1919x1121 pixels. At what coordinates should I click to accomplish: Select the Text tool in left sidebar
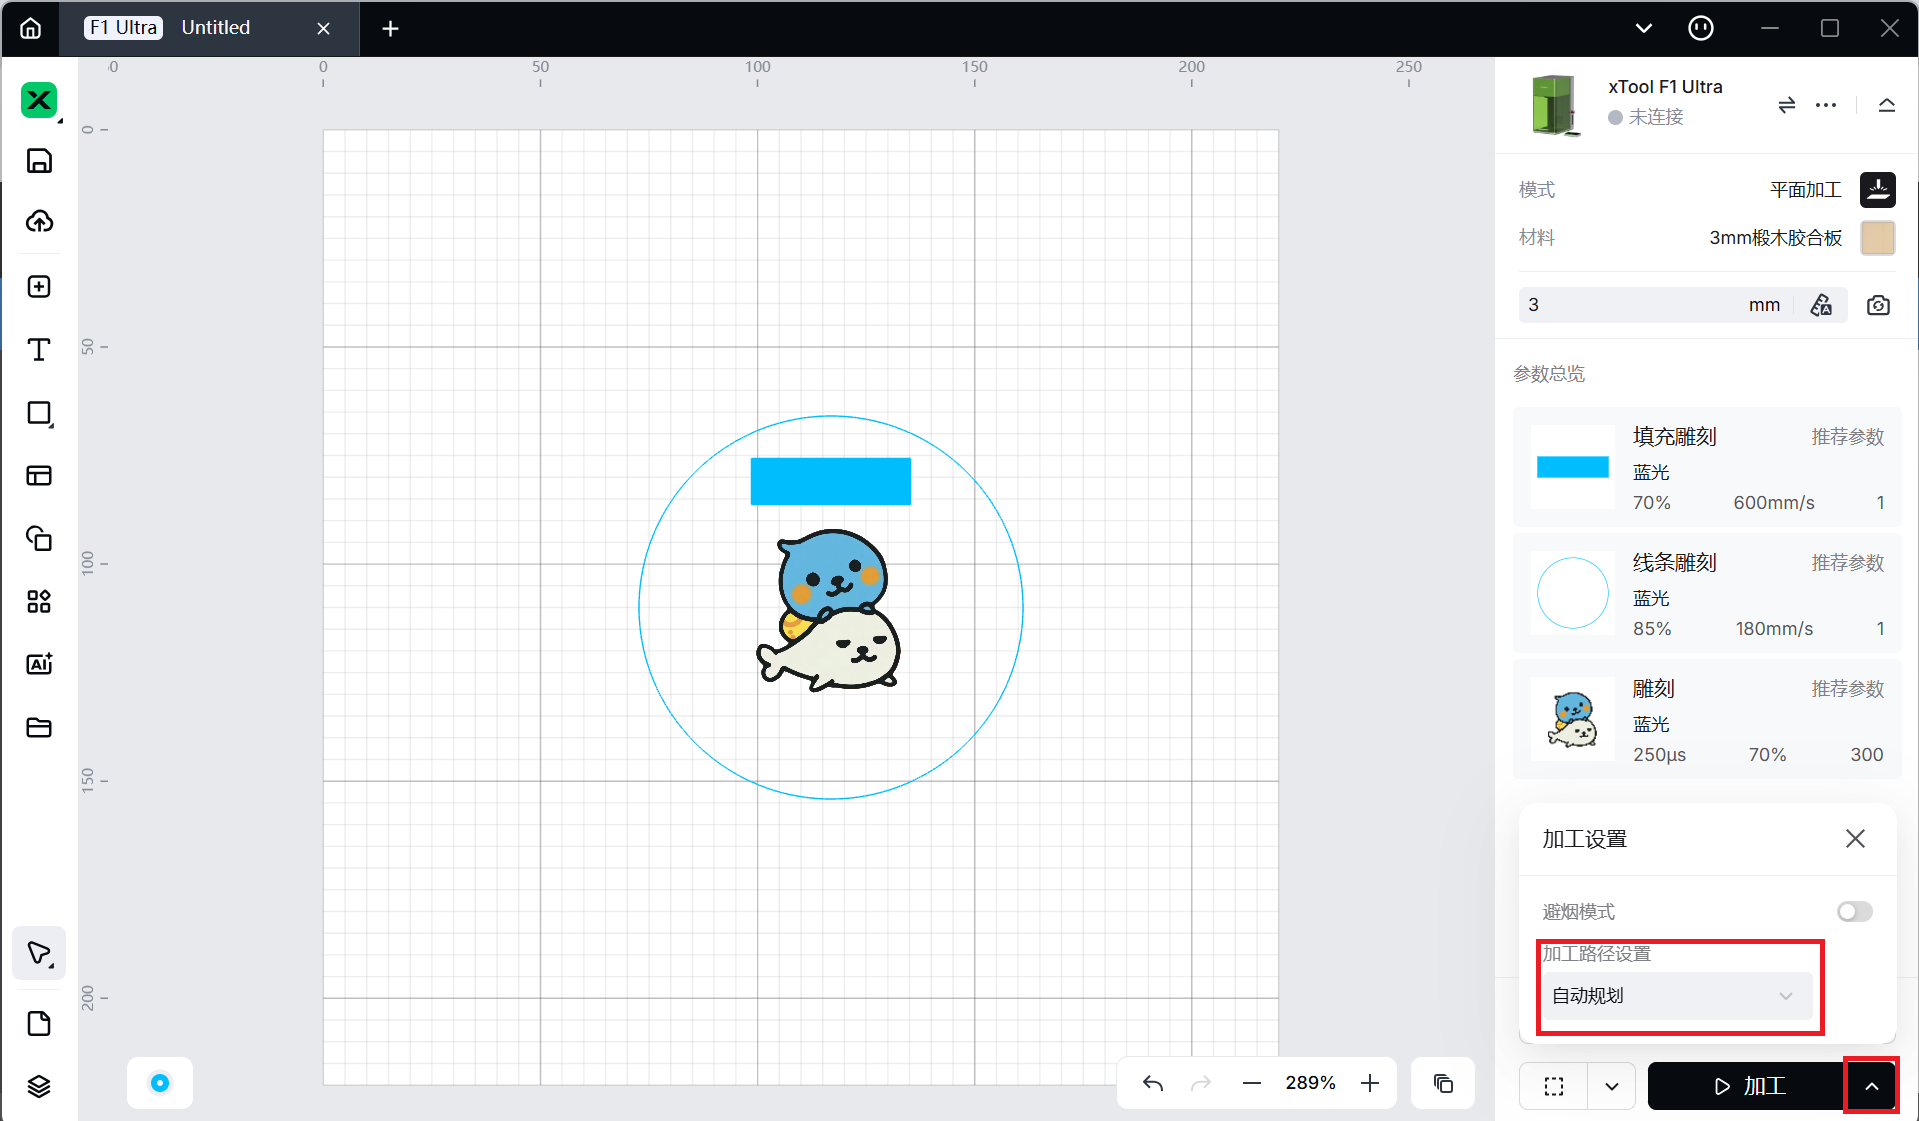point(39,350)
